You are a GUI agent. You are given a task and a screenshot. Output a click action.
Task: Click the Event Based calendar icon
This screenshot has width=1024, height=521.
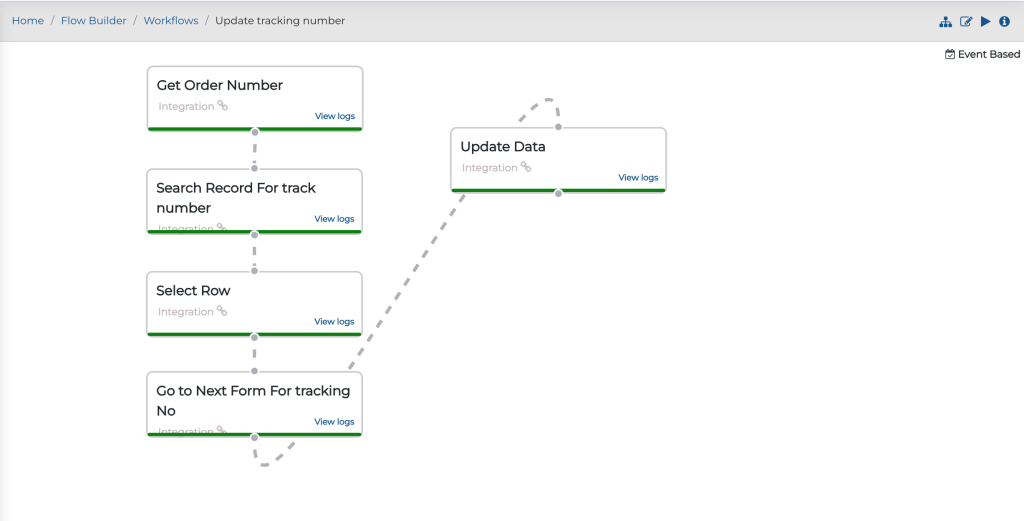[950, 54]
